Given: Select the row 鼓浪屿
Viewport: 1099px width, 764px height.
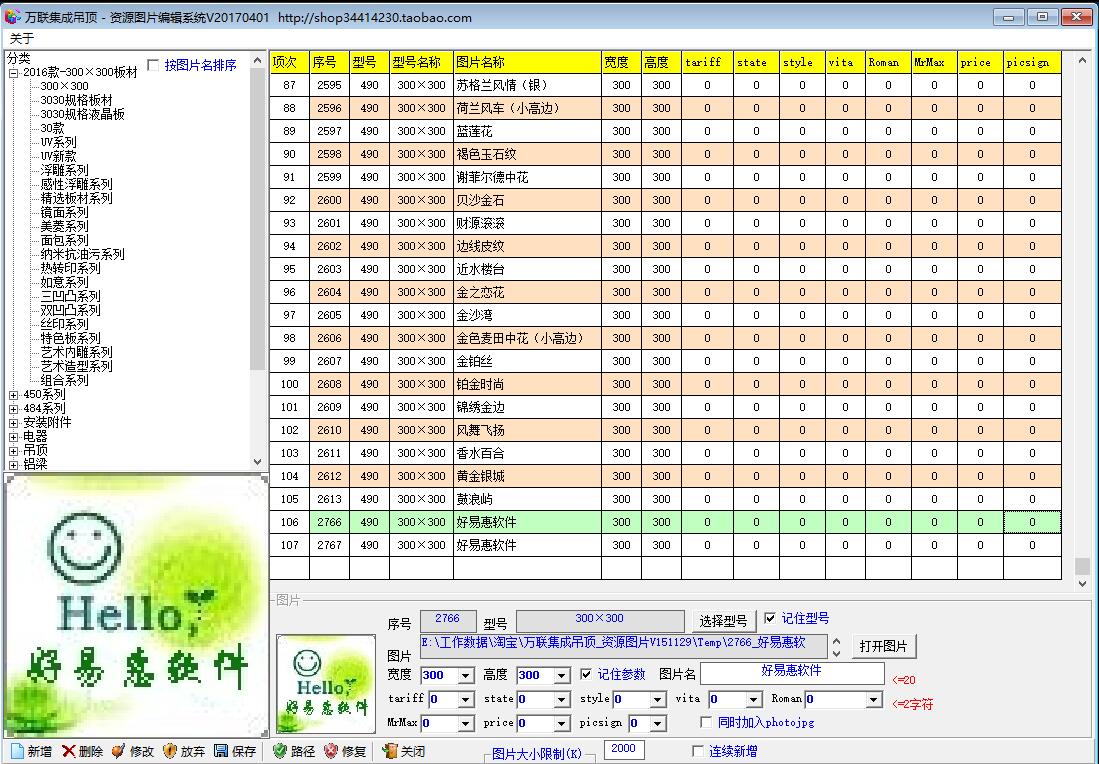Looking at the screenshot, I should [665, 499].
